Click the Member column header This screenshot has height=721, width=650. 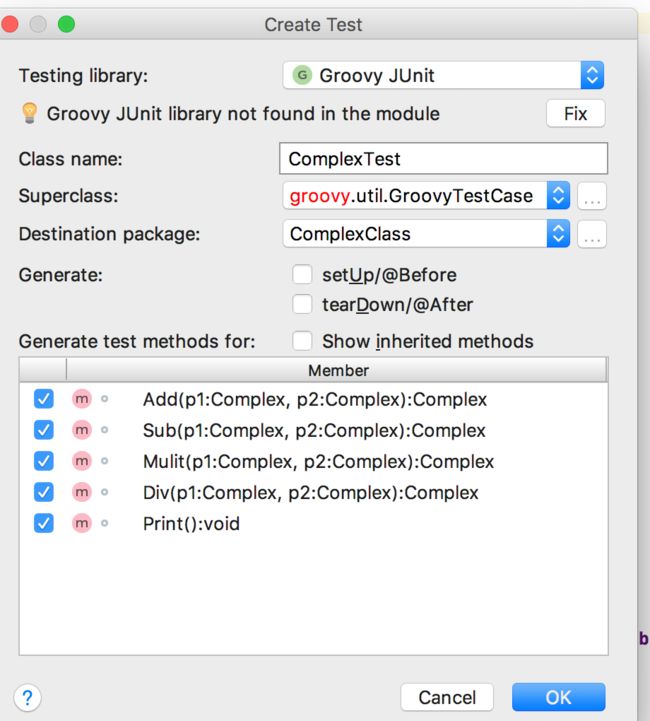click(337, 370)
